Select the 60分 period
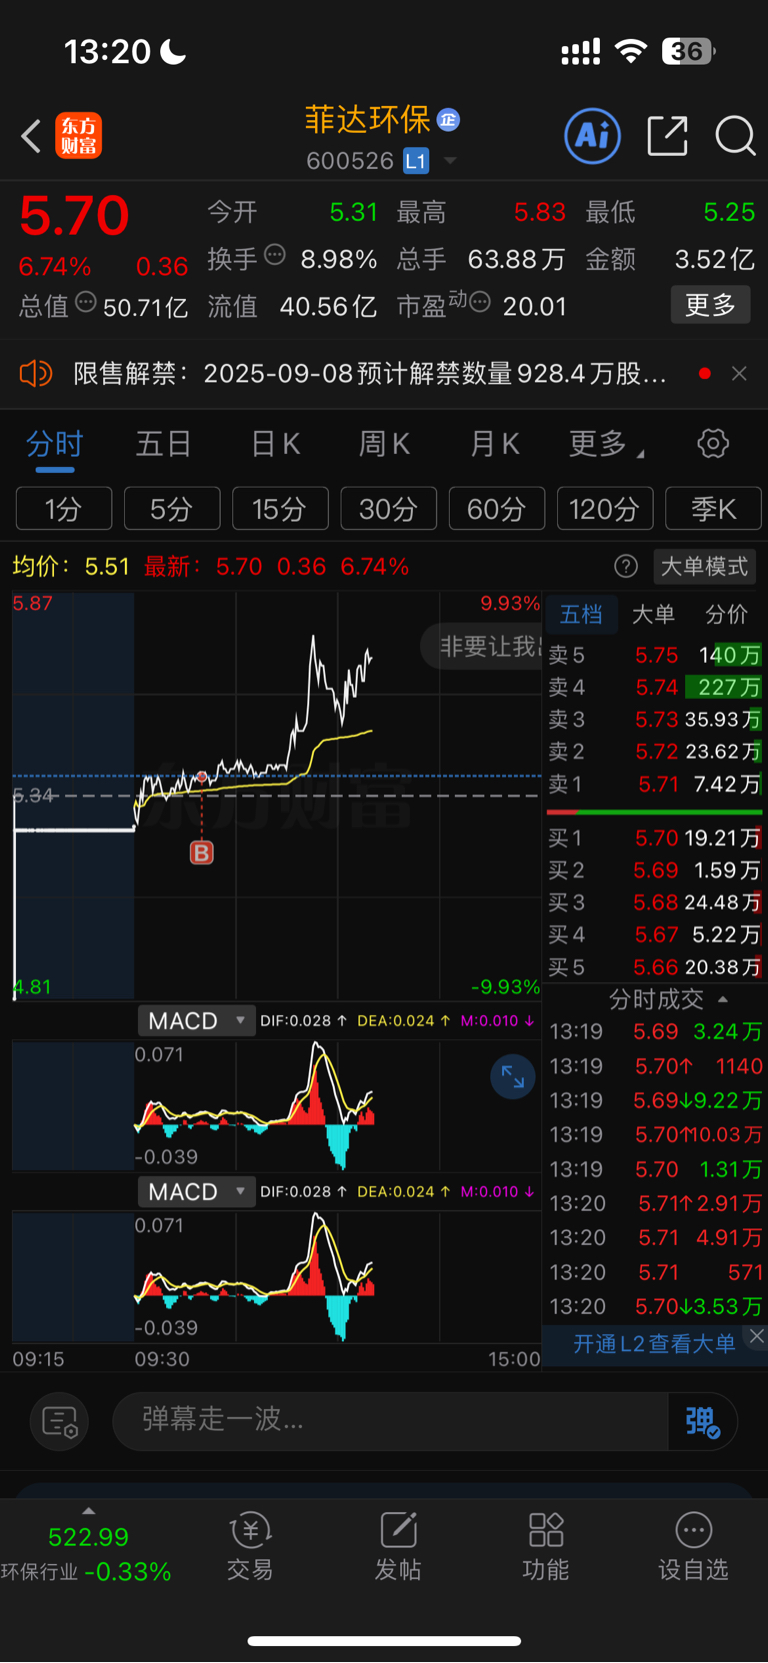 497,509
